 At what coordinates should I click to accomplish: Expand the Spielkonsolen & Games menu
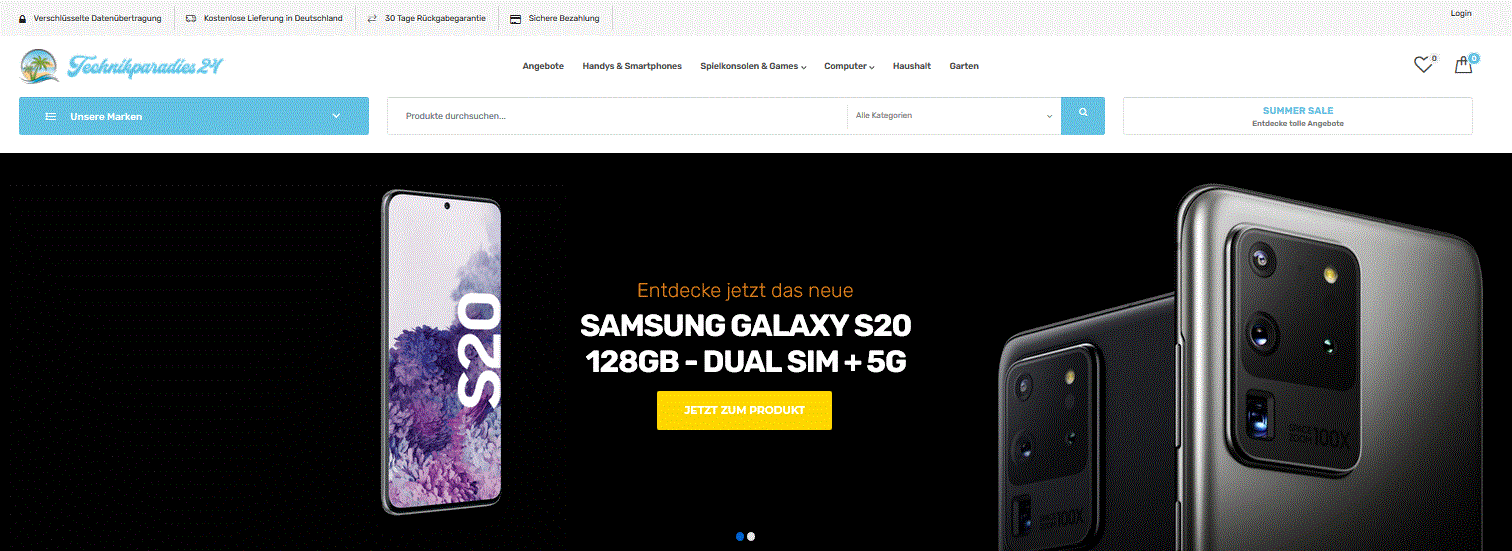(753, 66)
